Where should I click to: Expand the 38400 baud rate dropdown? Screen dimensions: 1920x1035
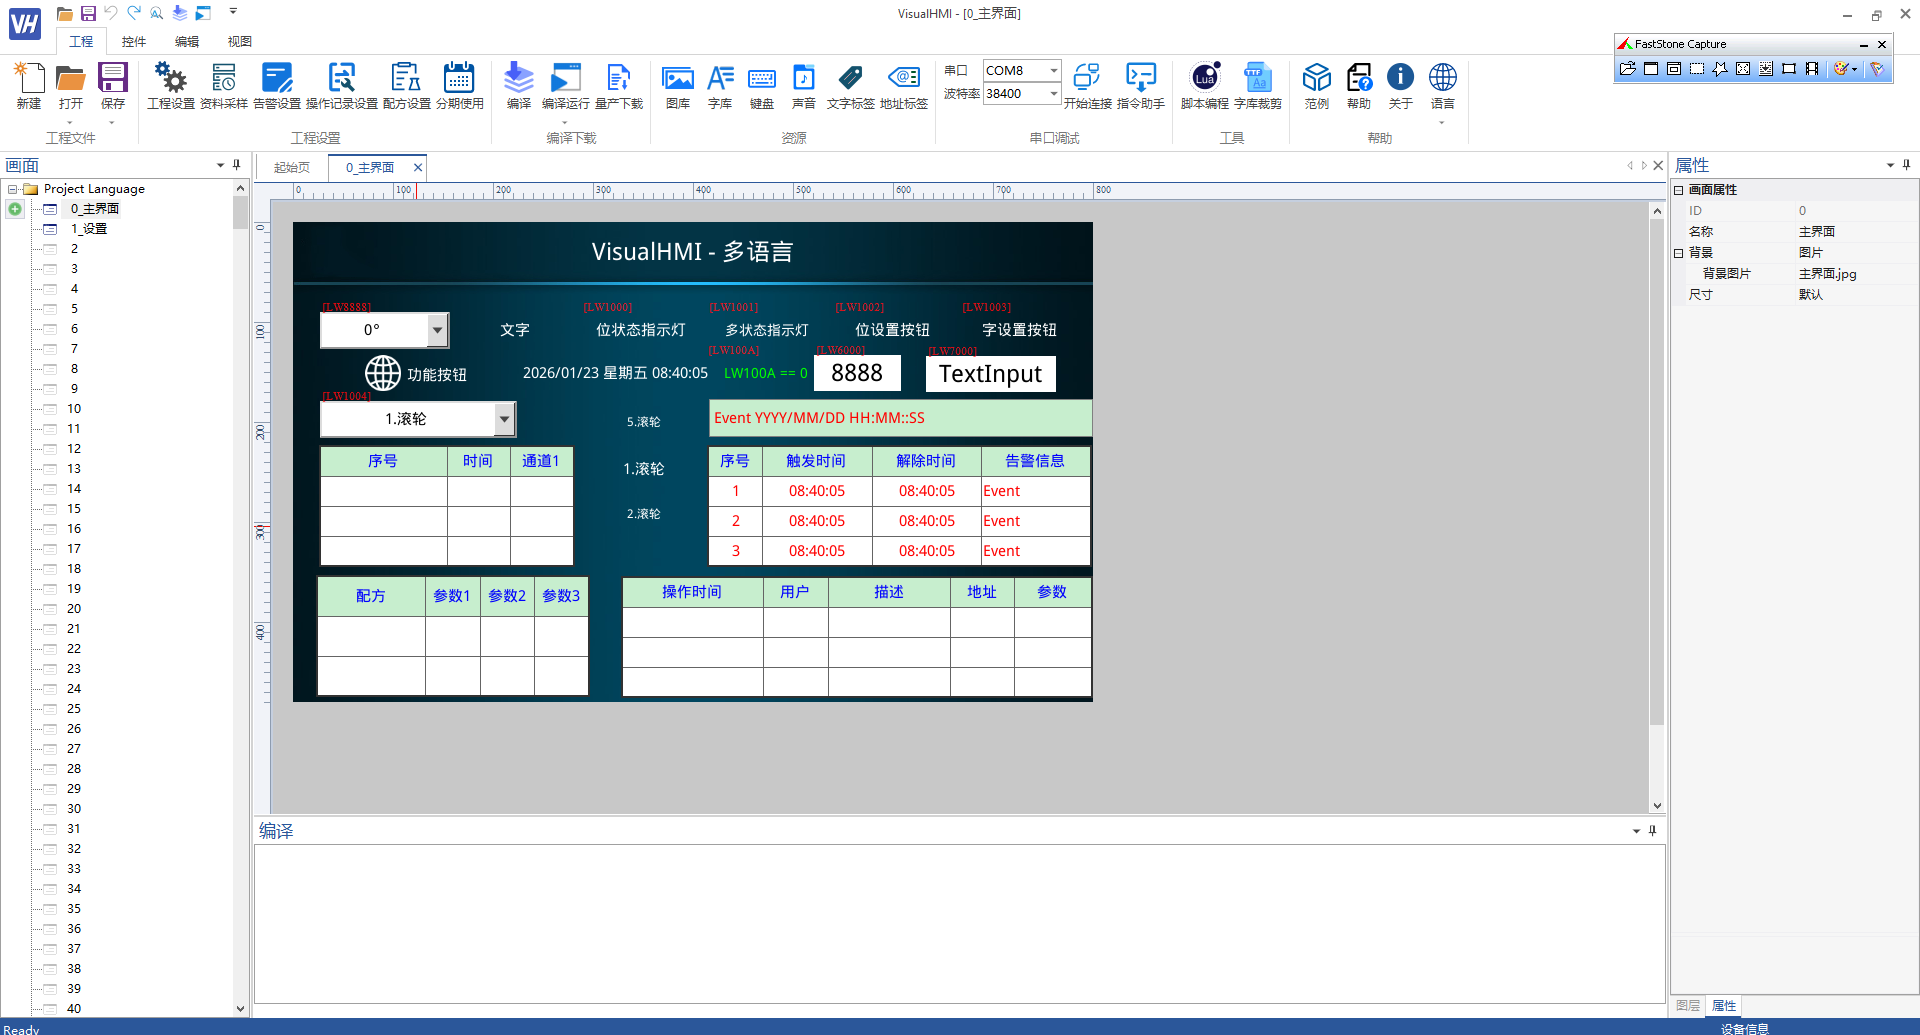coord(1053,94)
